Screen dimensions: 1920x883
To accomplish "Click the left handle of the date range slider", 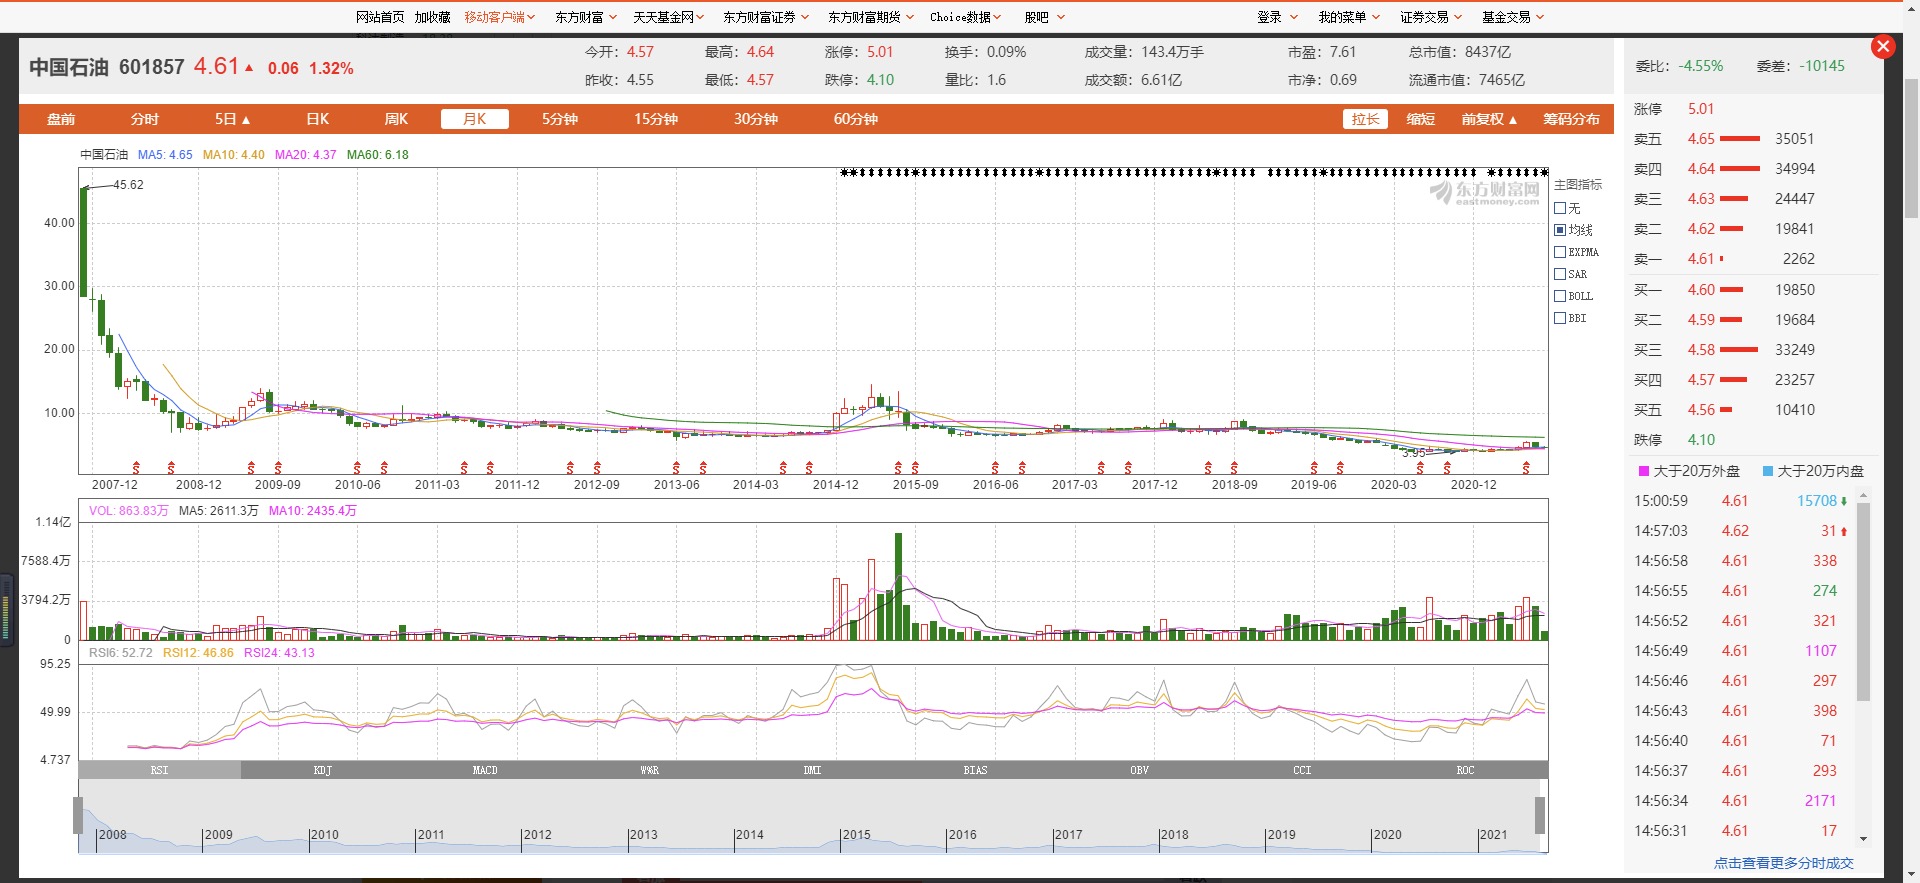I will 78,815.
